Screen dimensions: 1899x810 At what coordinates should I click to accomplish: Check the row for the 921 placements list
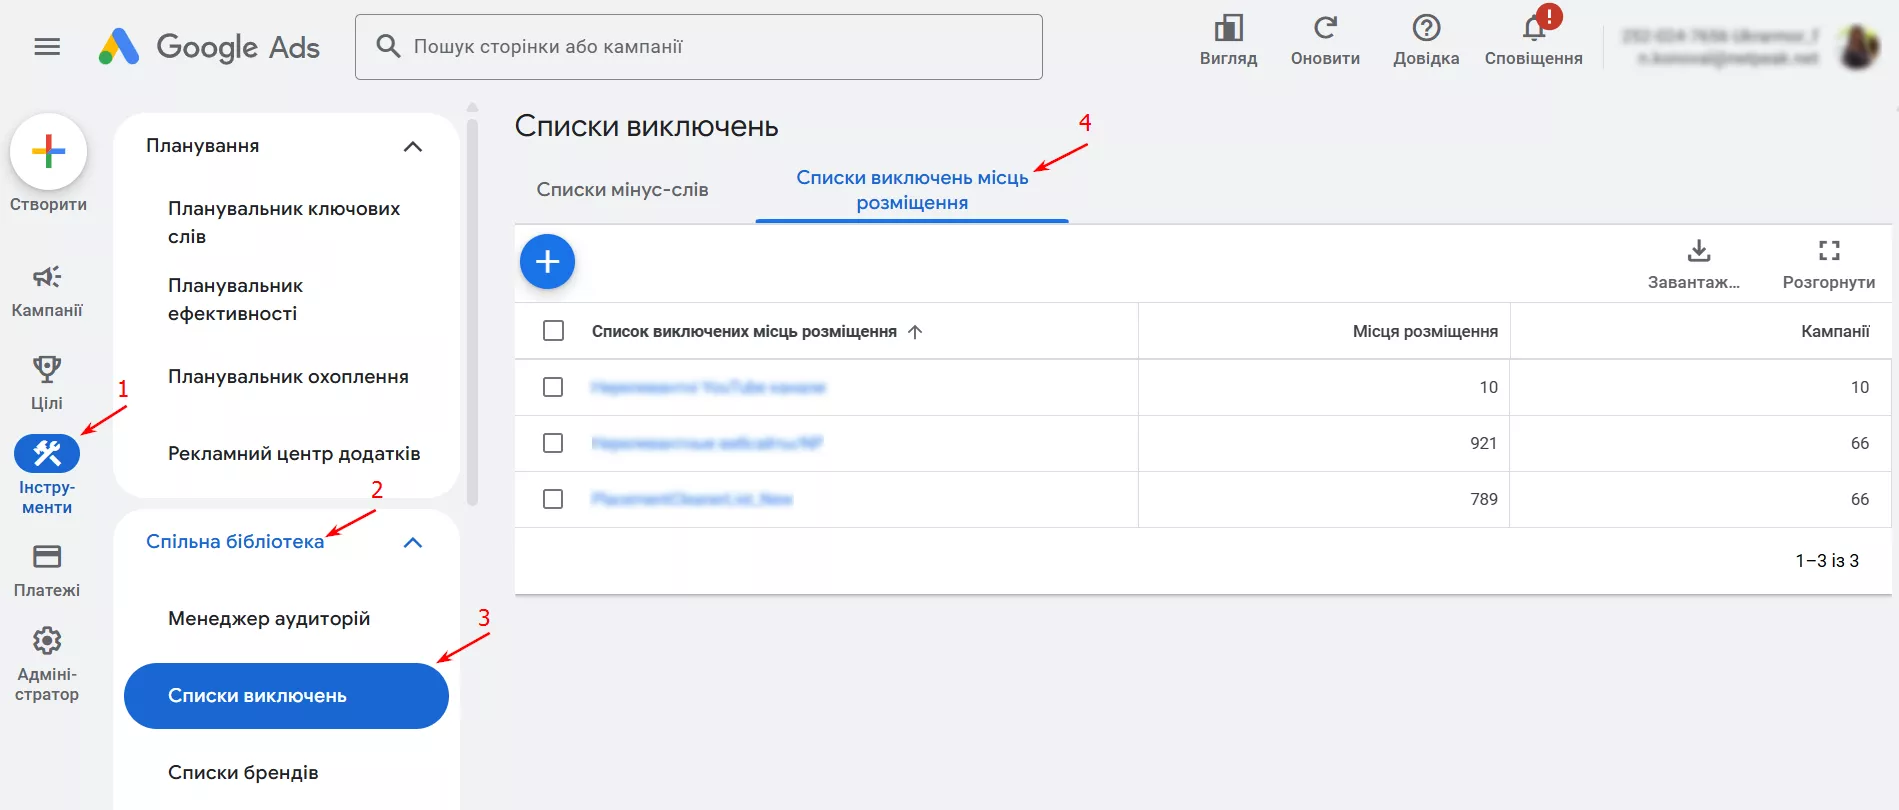coord(552,443)
